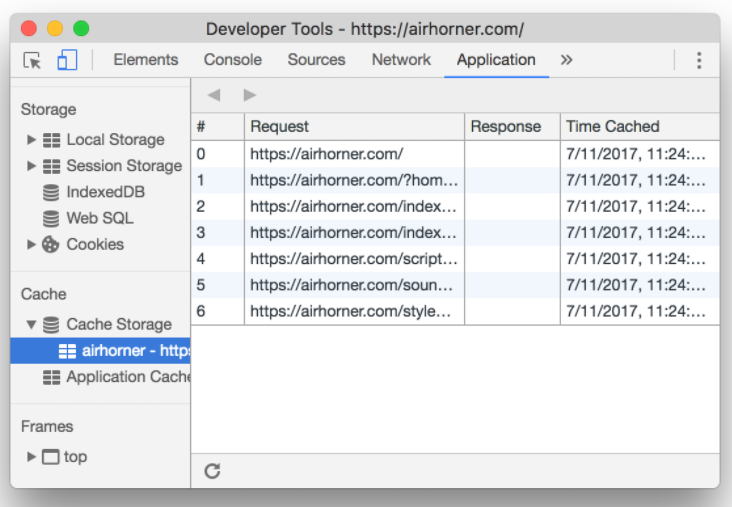Select the request airhorner.com/script… in row 4
The width and height of the screenshot is (732, 507).
pyautogui.click(x=354, y=259)
